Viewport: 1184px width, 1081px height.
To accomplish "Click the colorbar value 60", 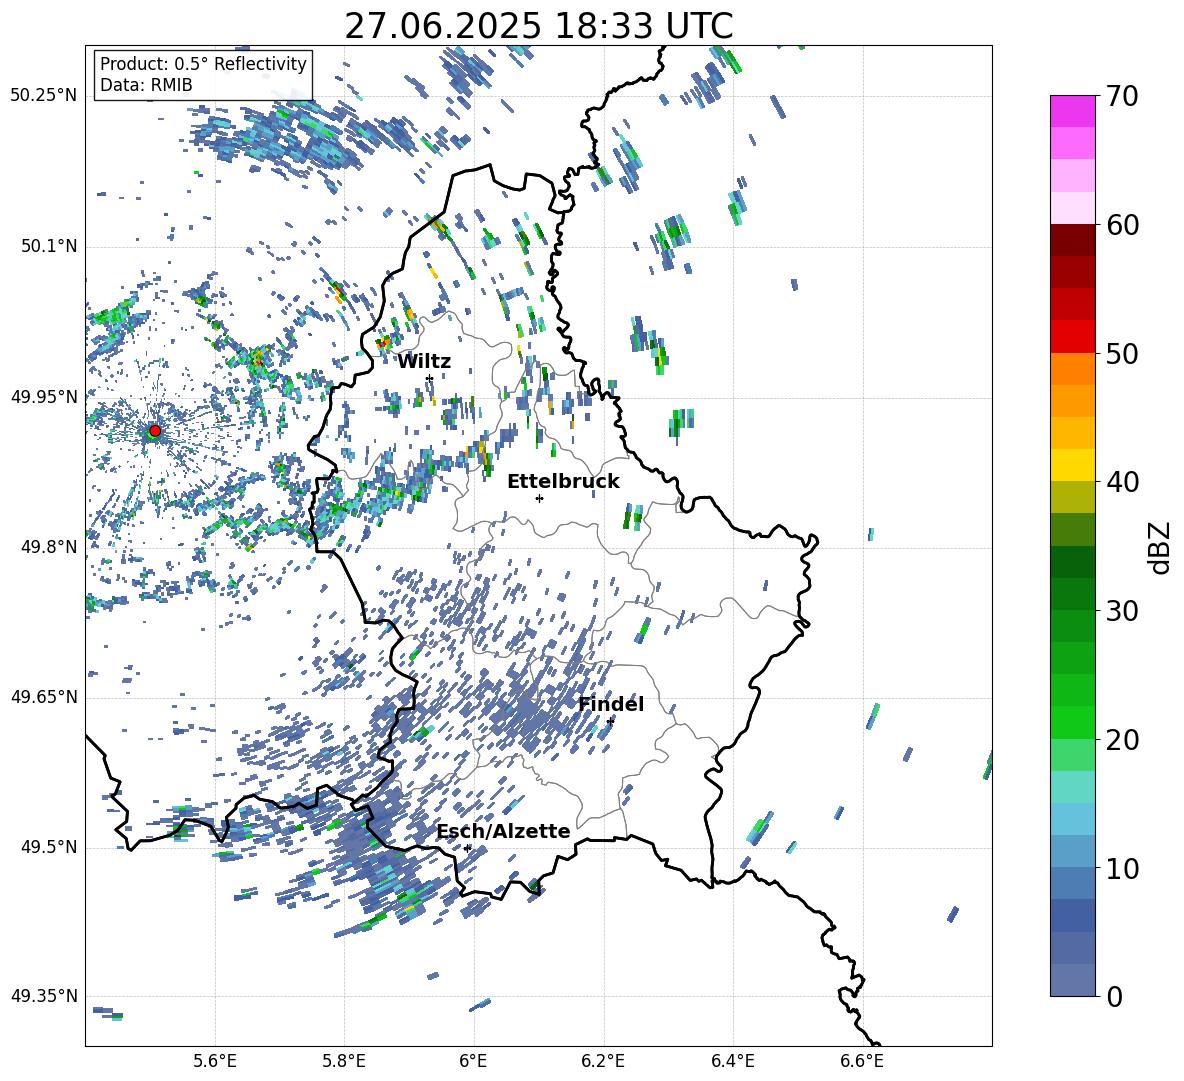I will (1123, 225).
